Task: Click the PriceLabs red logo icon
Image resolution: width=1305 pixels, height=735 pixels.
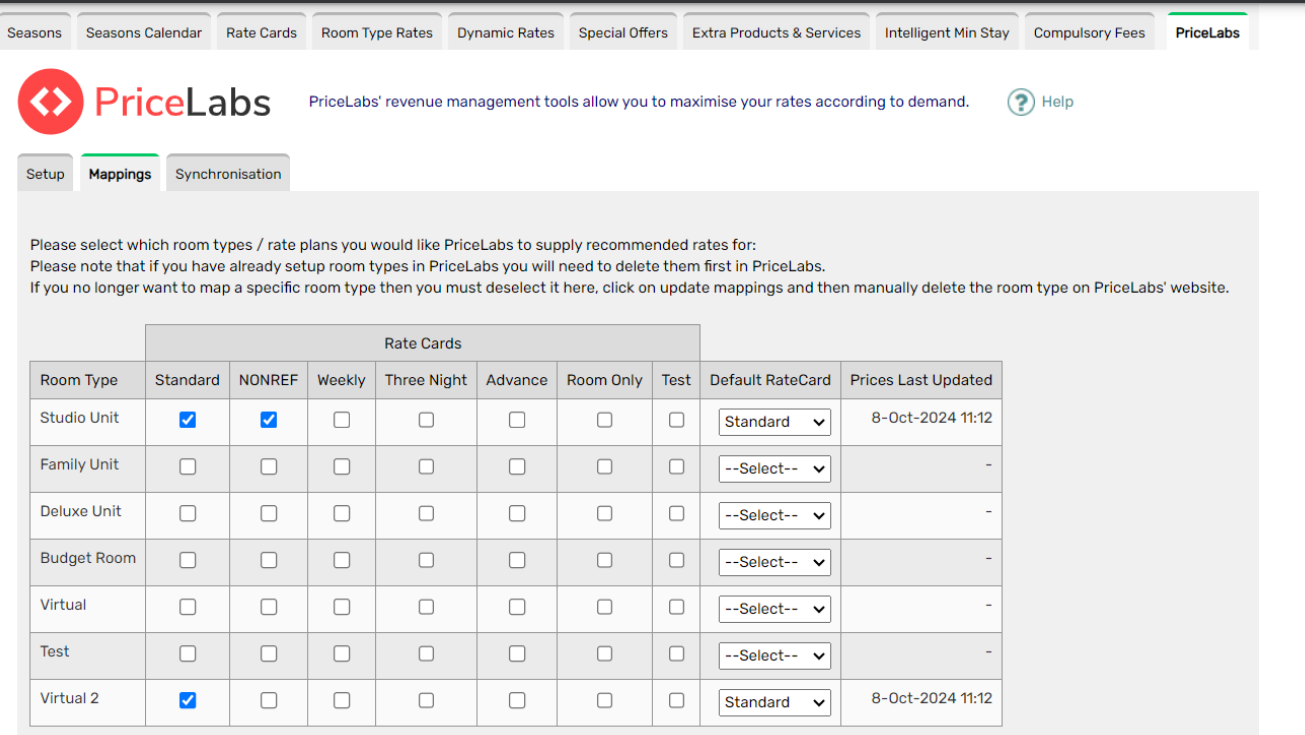Action: pos(51,102)
